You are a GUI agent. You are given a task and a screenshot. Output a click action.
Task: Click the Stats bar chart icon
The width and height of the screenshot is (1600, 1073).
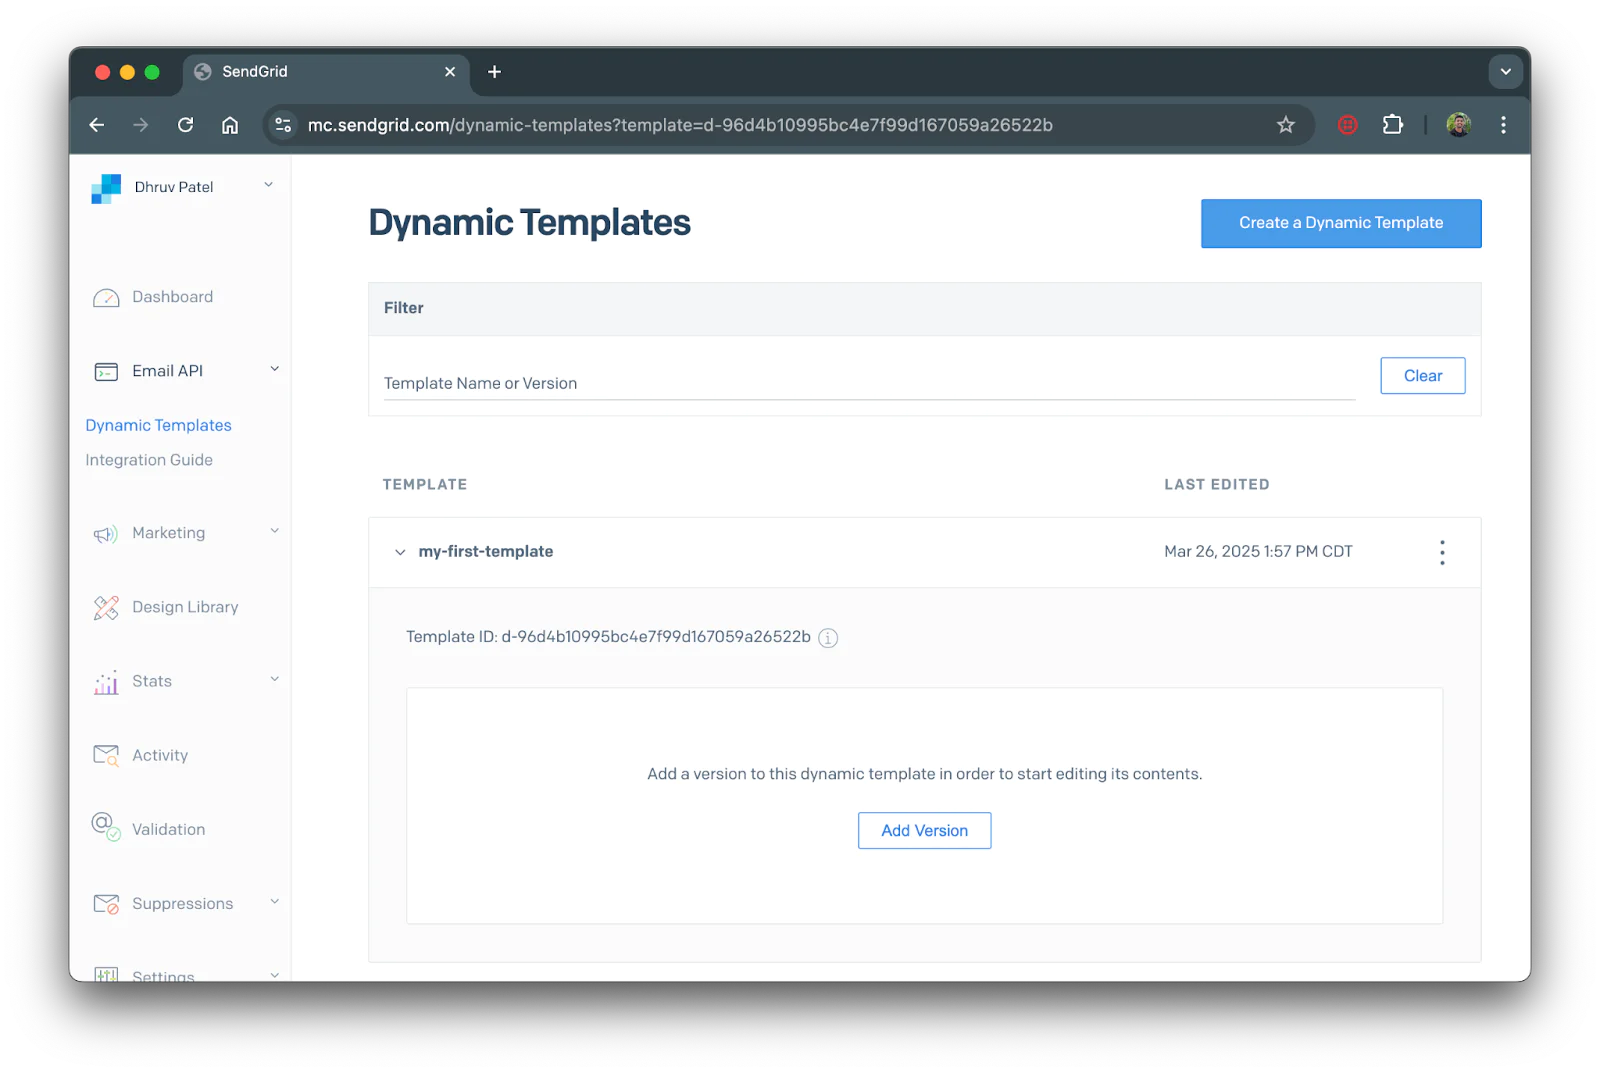[x=106, y=683]
